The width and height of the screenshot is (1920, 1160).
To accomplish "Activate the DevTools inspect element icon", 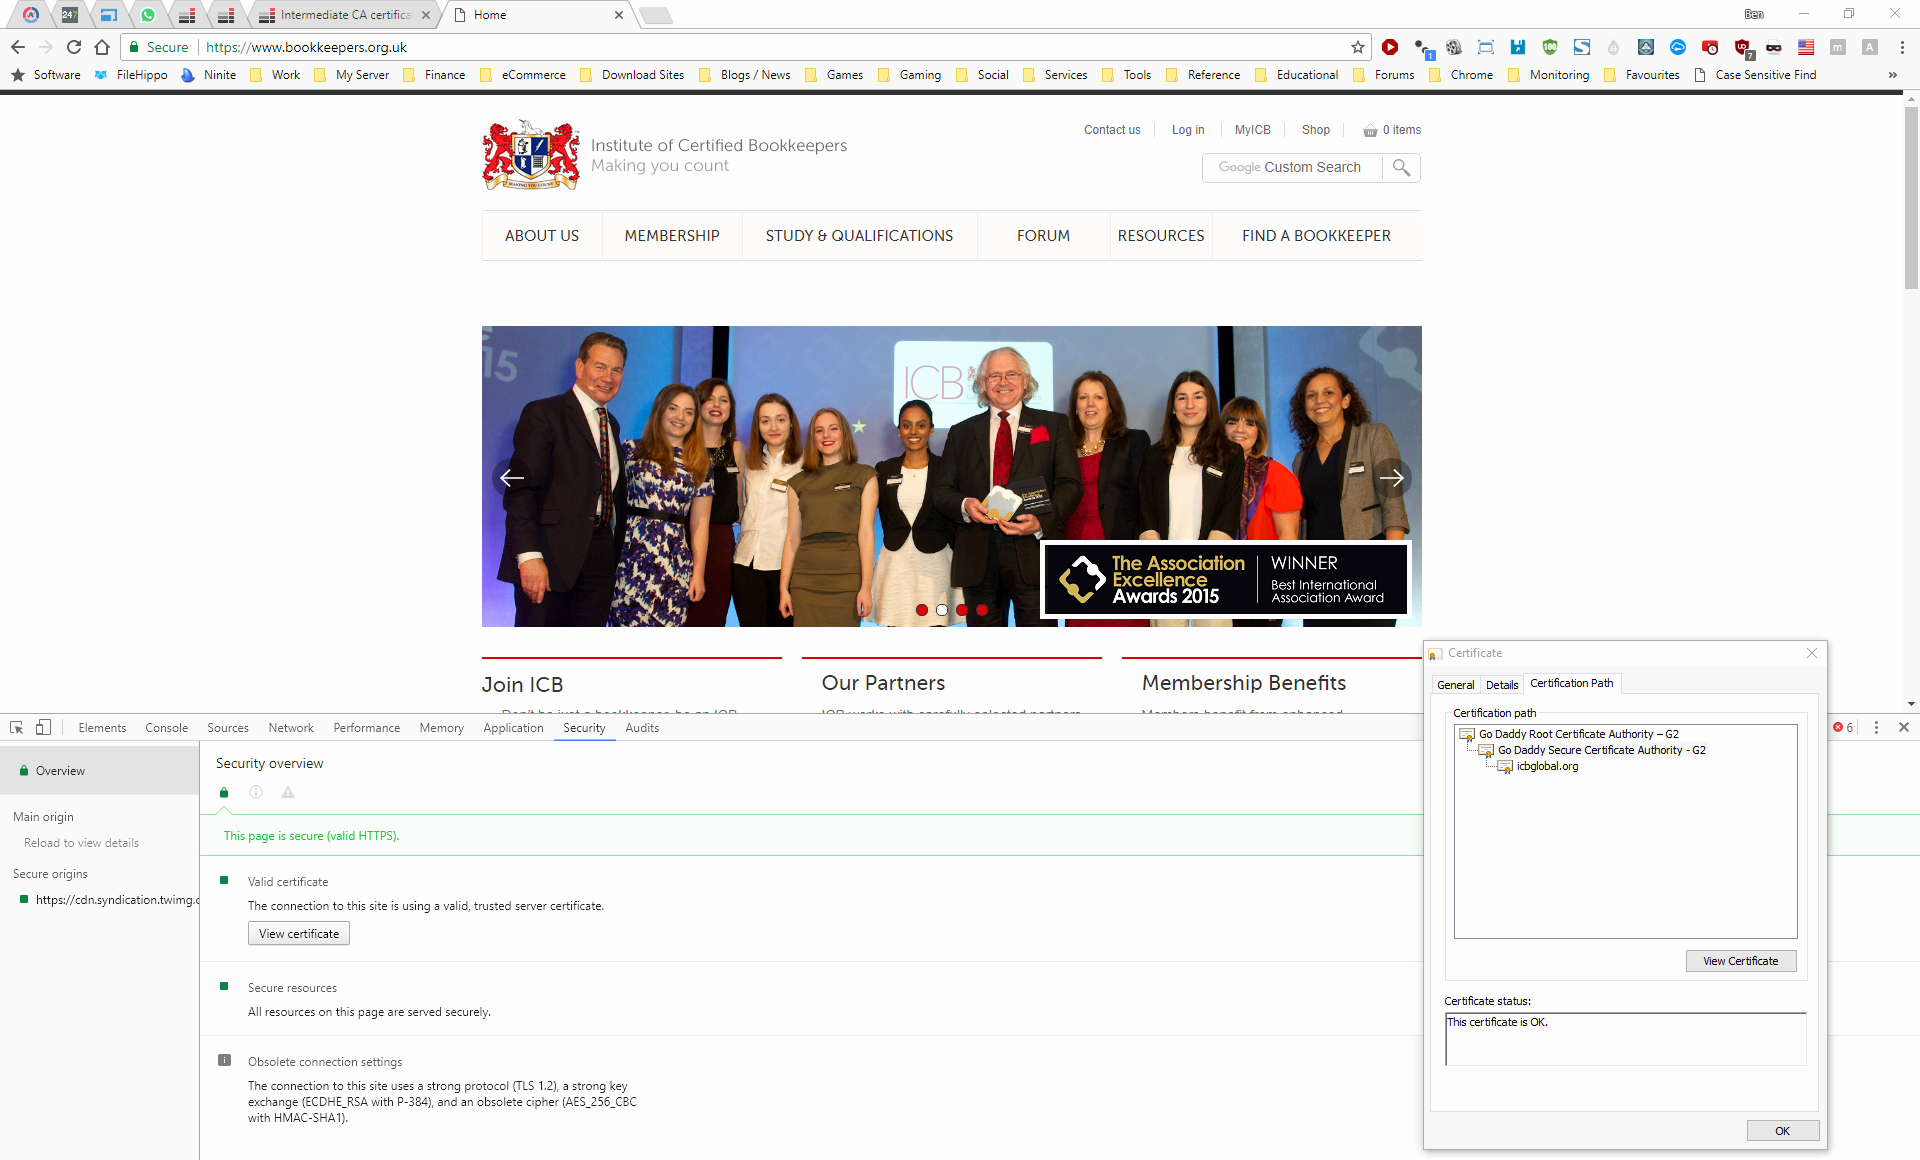I will [17, 728].
